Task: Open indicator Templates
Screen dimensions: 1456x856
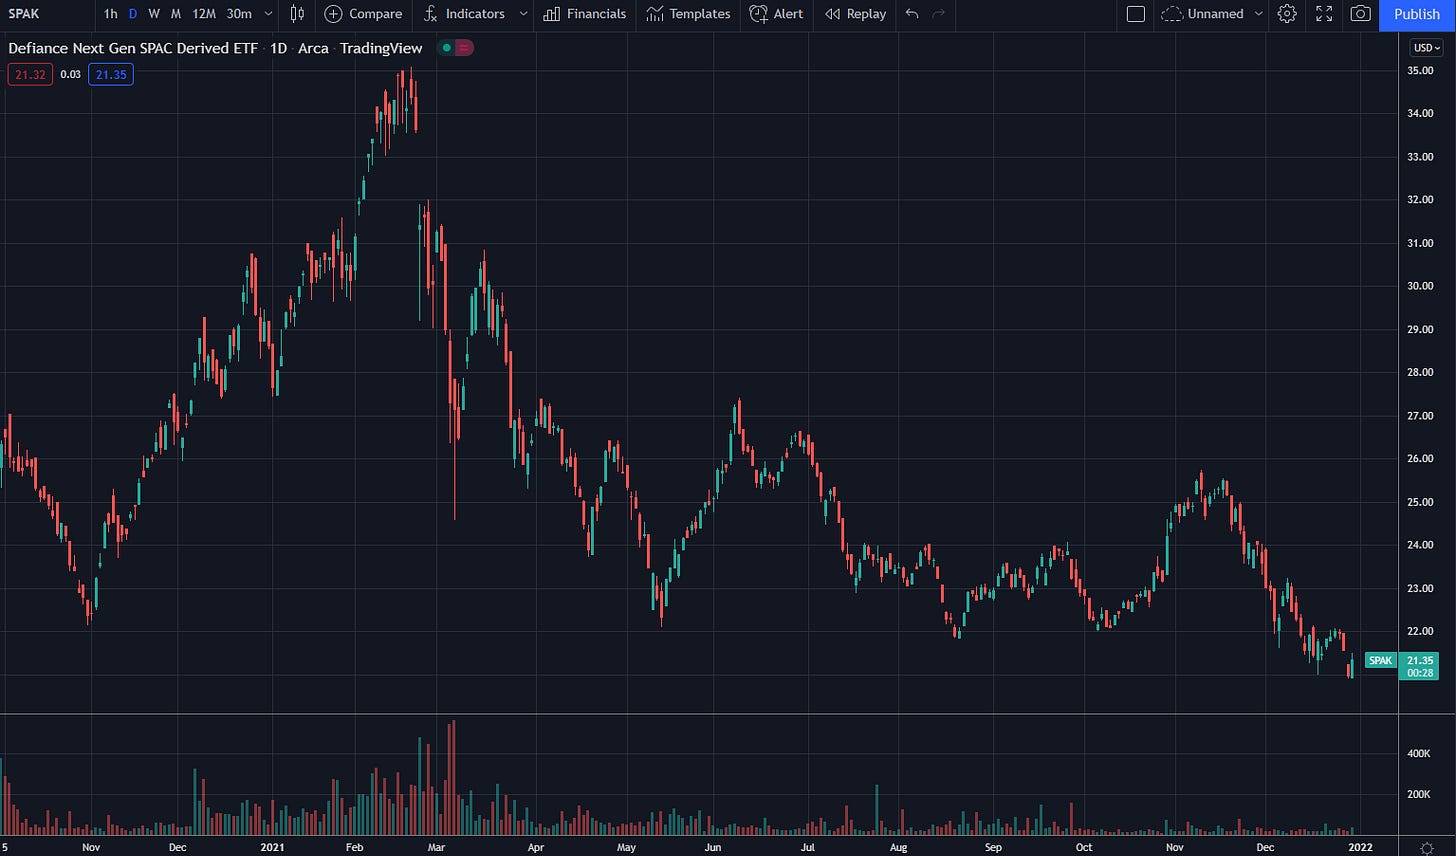Action: pyautogui.click(x=688, y=14)
